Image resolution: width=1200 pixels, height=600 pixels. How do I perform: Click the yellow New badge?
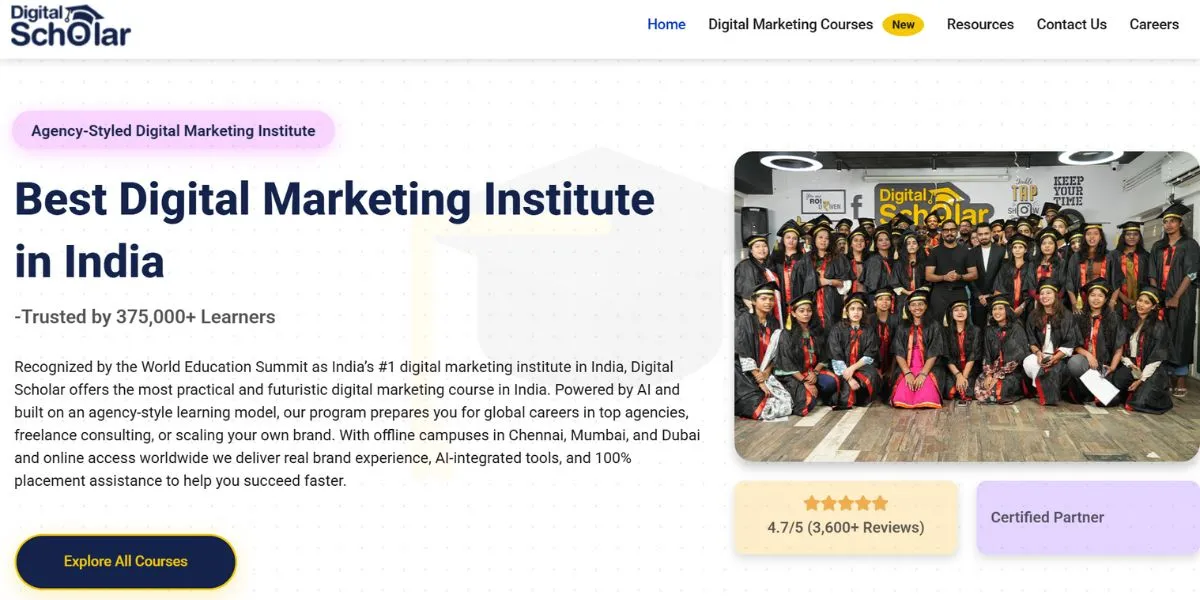point(902,24)
